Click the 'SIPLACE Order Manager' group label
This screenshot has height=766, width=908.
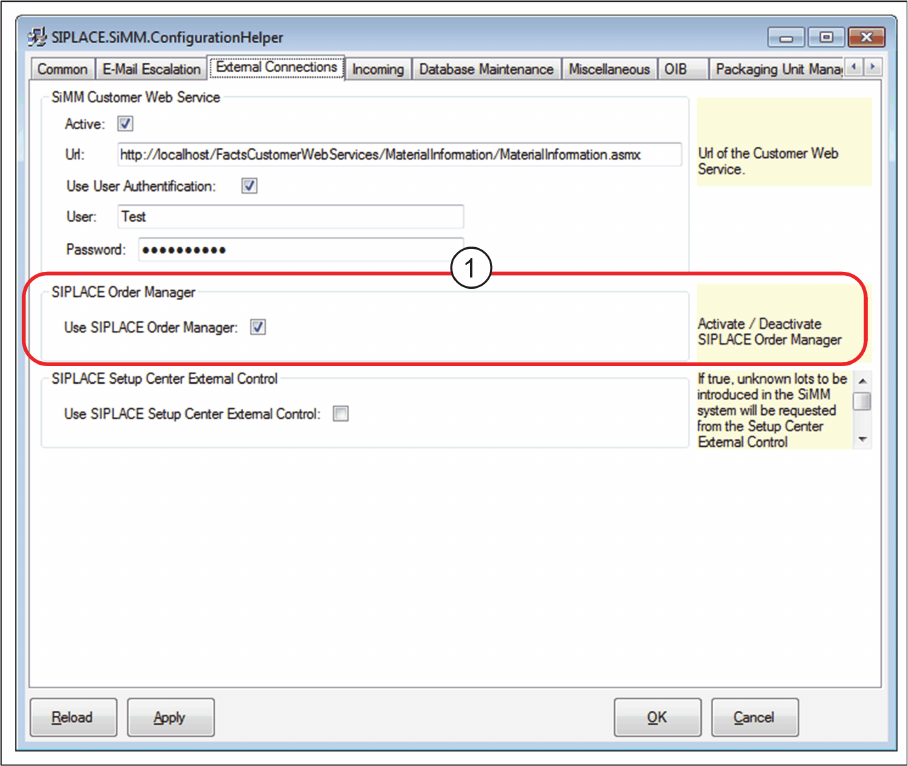[123, 292]
